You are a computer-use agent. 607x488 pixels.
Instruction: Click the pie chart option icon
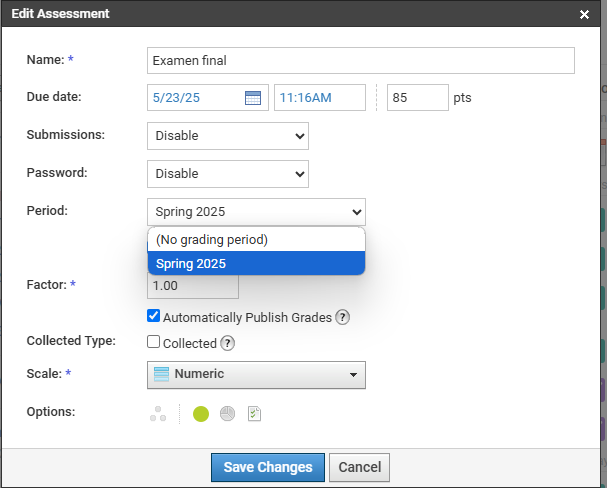[x=228, y=414]
